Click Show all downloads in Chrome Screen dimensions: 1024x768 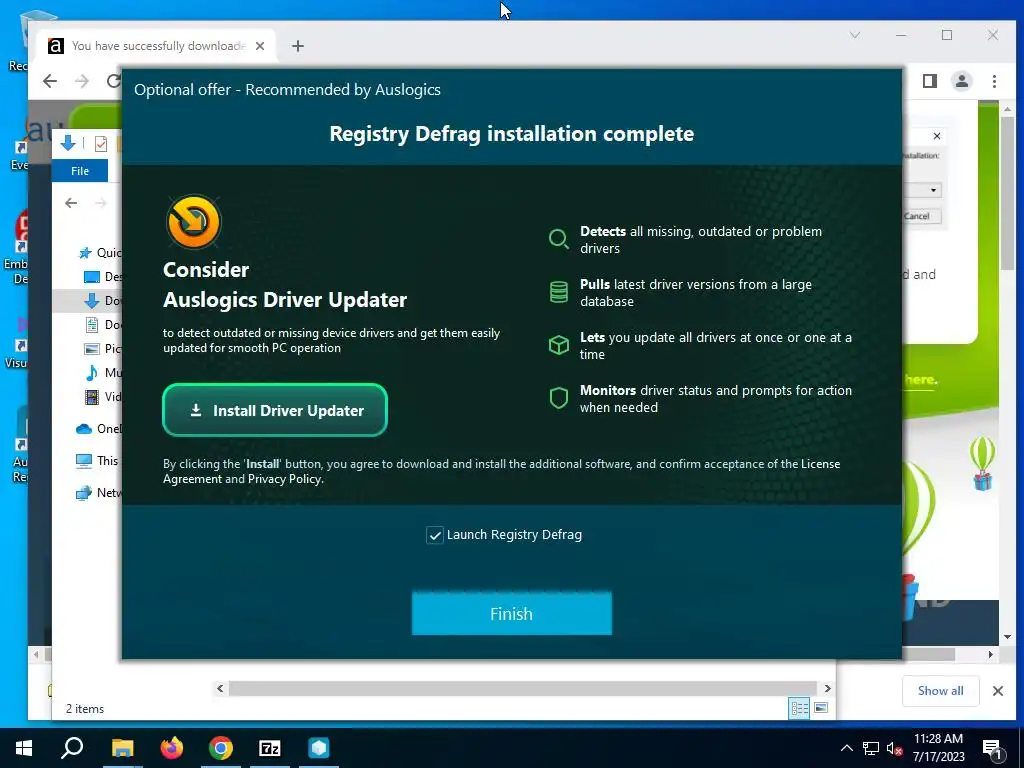pos(940,691)
